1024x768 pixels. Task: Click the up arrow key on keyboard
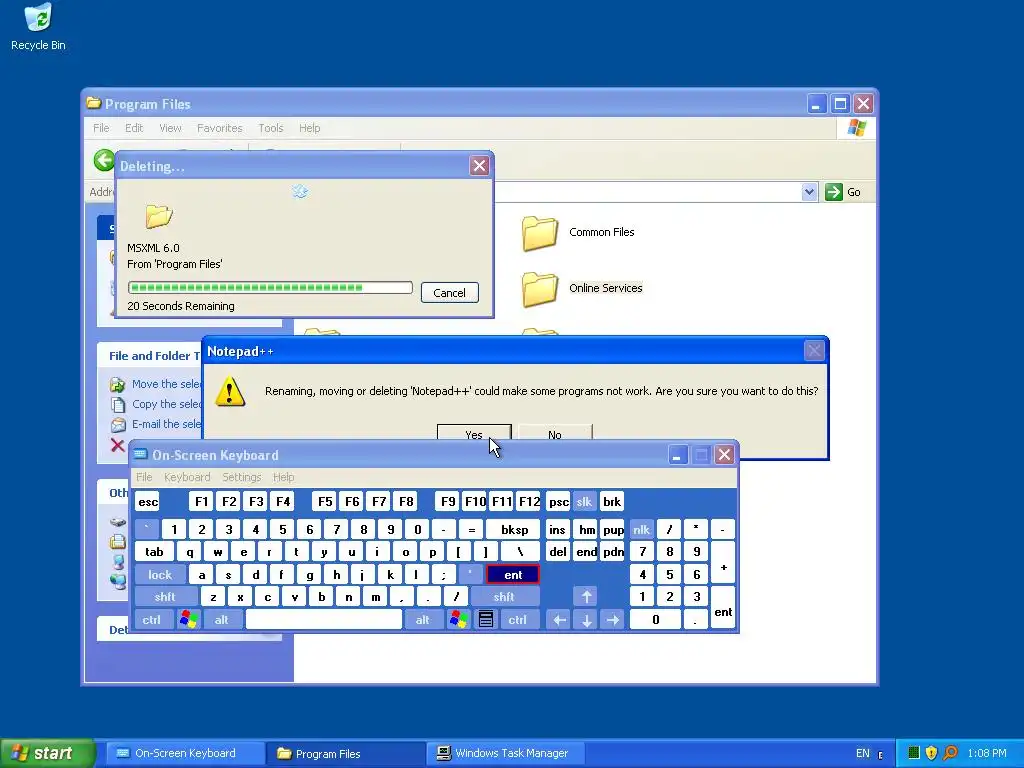pyautogui.click(x=586, y=596)
